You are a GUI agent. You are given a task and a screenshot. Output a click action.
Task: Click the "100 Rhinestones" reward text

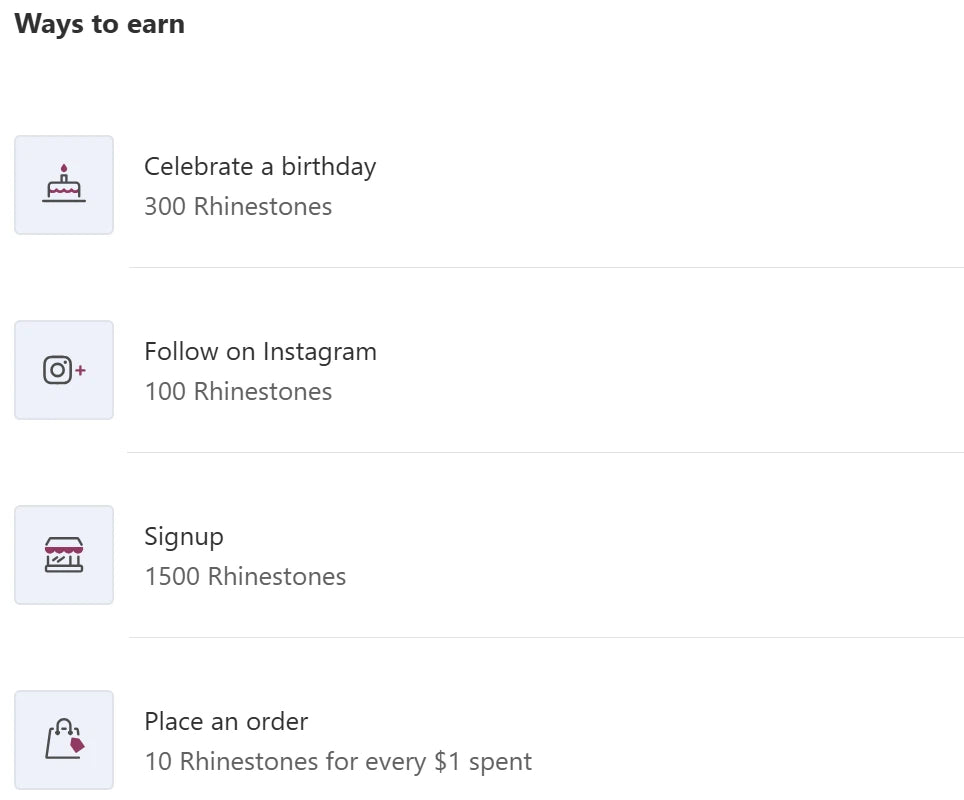[x=238, y=392]
